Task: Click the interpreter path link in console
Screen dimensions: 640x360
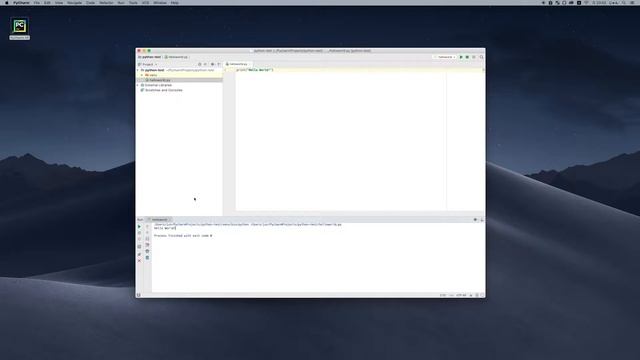Action: click(x=248, y=224)
